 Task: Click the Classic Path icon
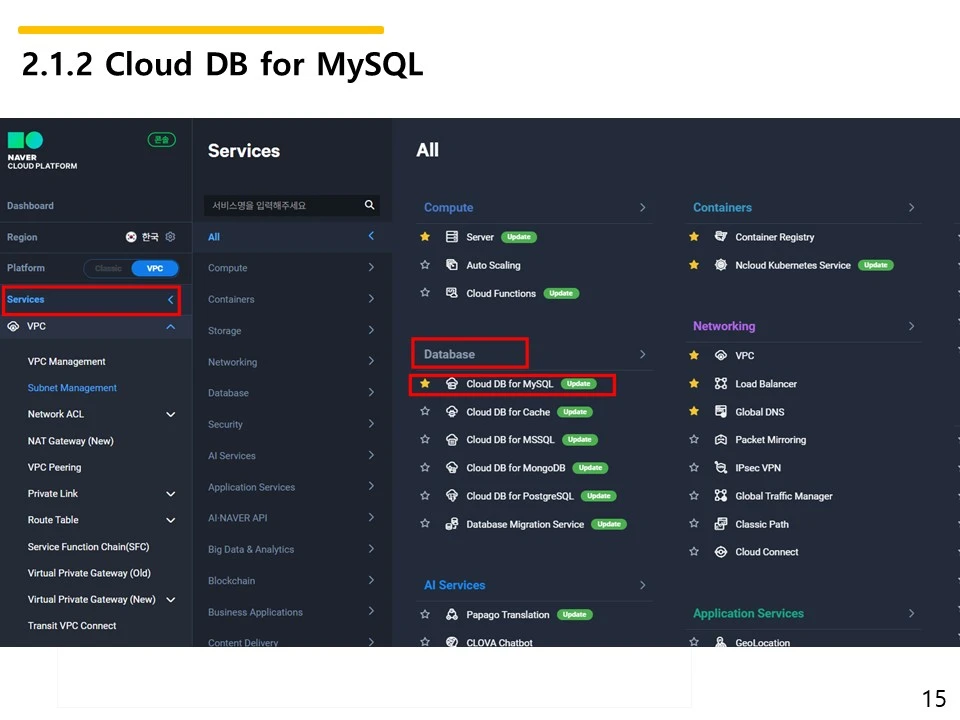click(x=721, y=523)
